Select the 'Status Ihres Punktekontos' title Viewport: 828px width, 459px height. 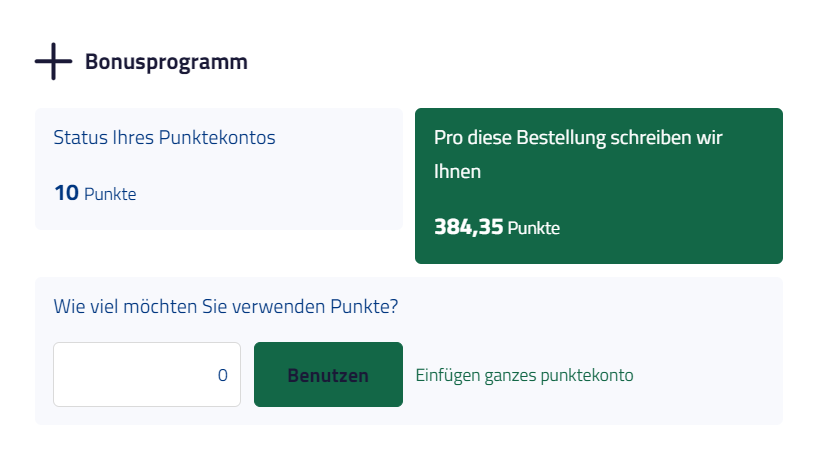pos(164,137)
